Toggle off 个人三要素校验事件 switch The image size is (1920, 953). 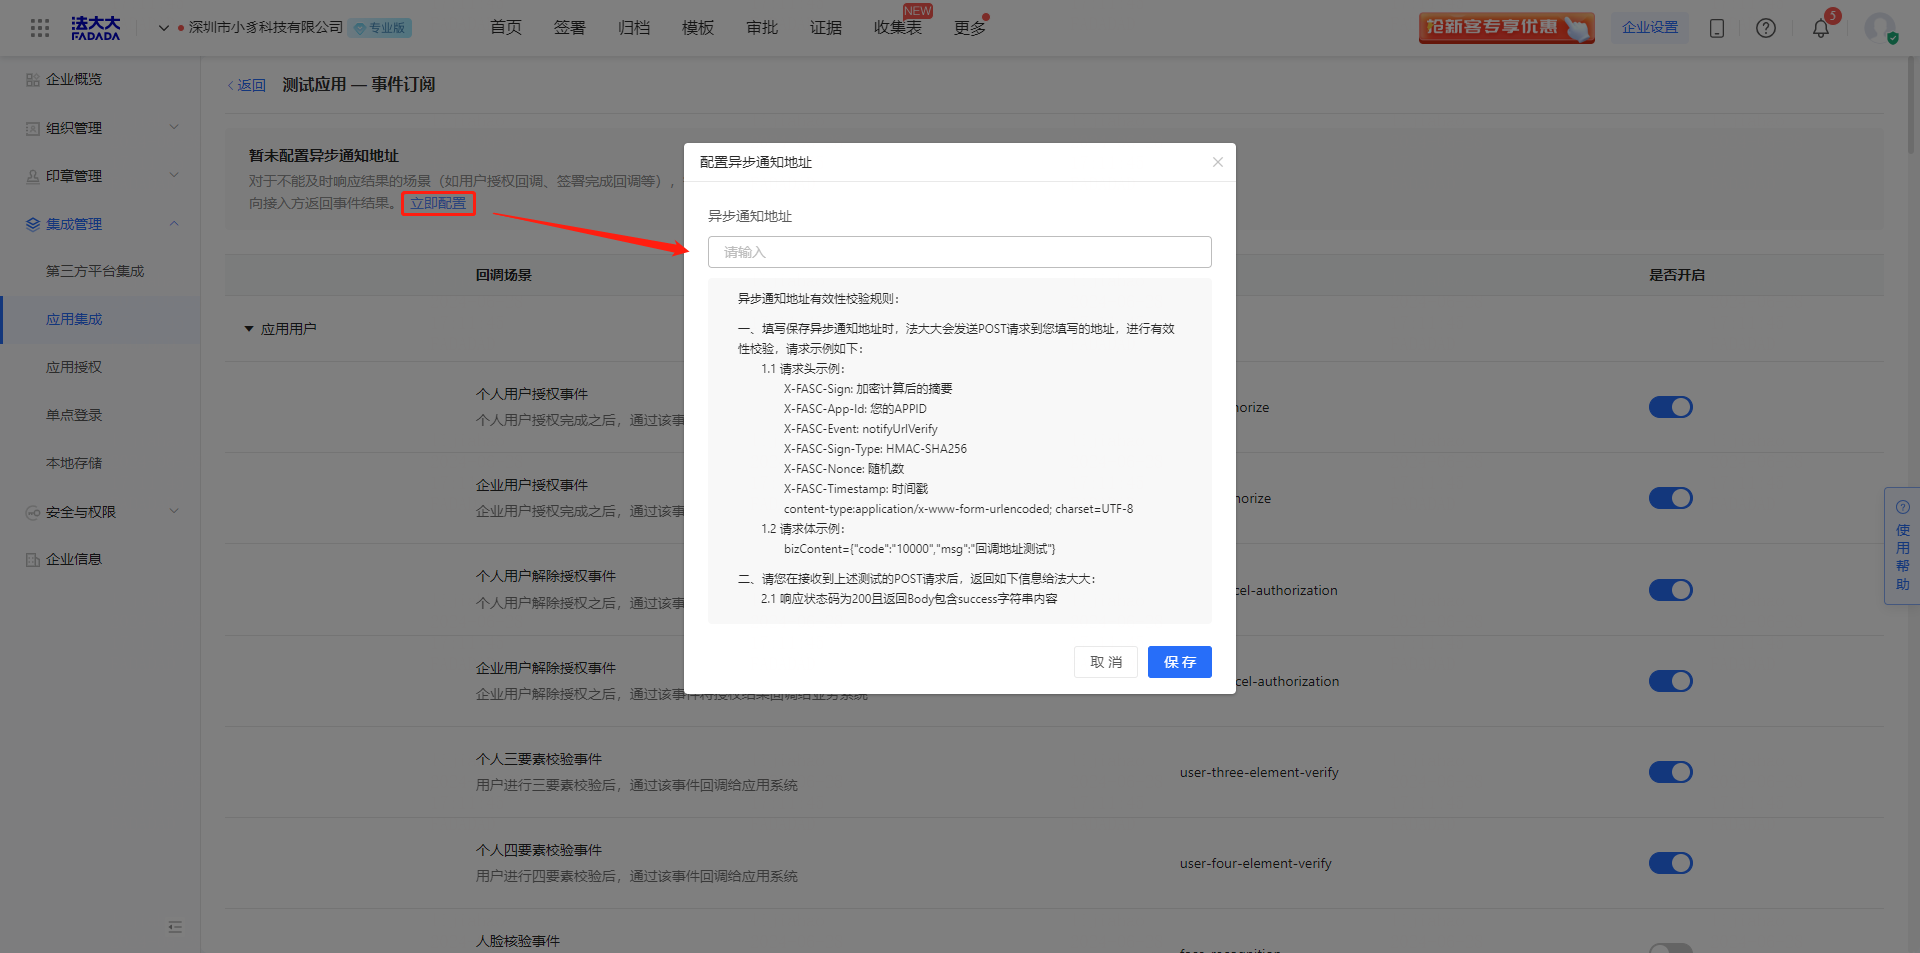pos(1670,772)
